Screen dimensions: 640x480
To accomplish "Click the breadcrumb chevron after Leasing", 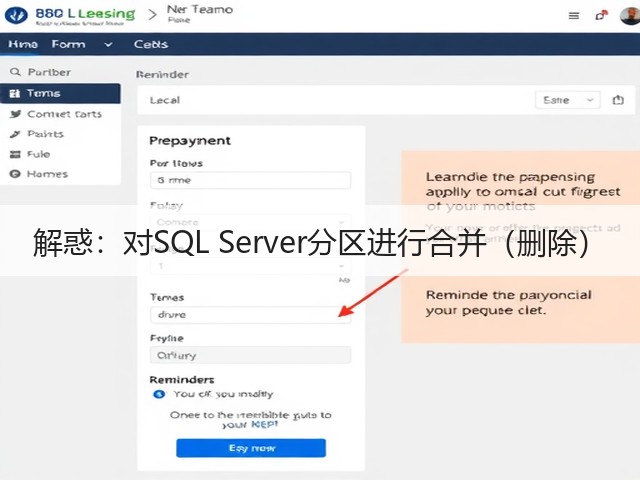I will coord(152,15).
